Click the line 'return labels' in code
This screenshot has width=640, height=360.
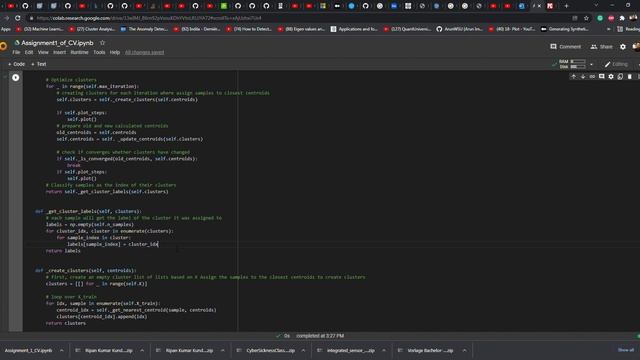click(63, 251)
